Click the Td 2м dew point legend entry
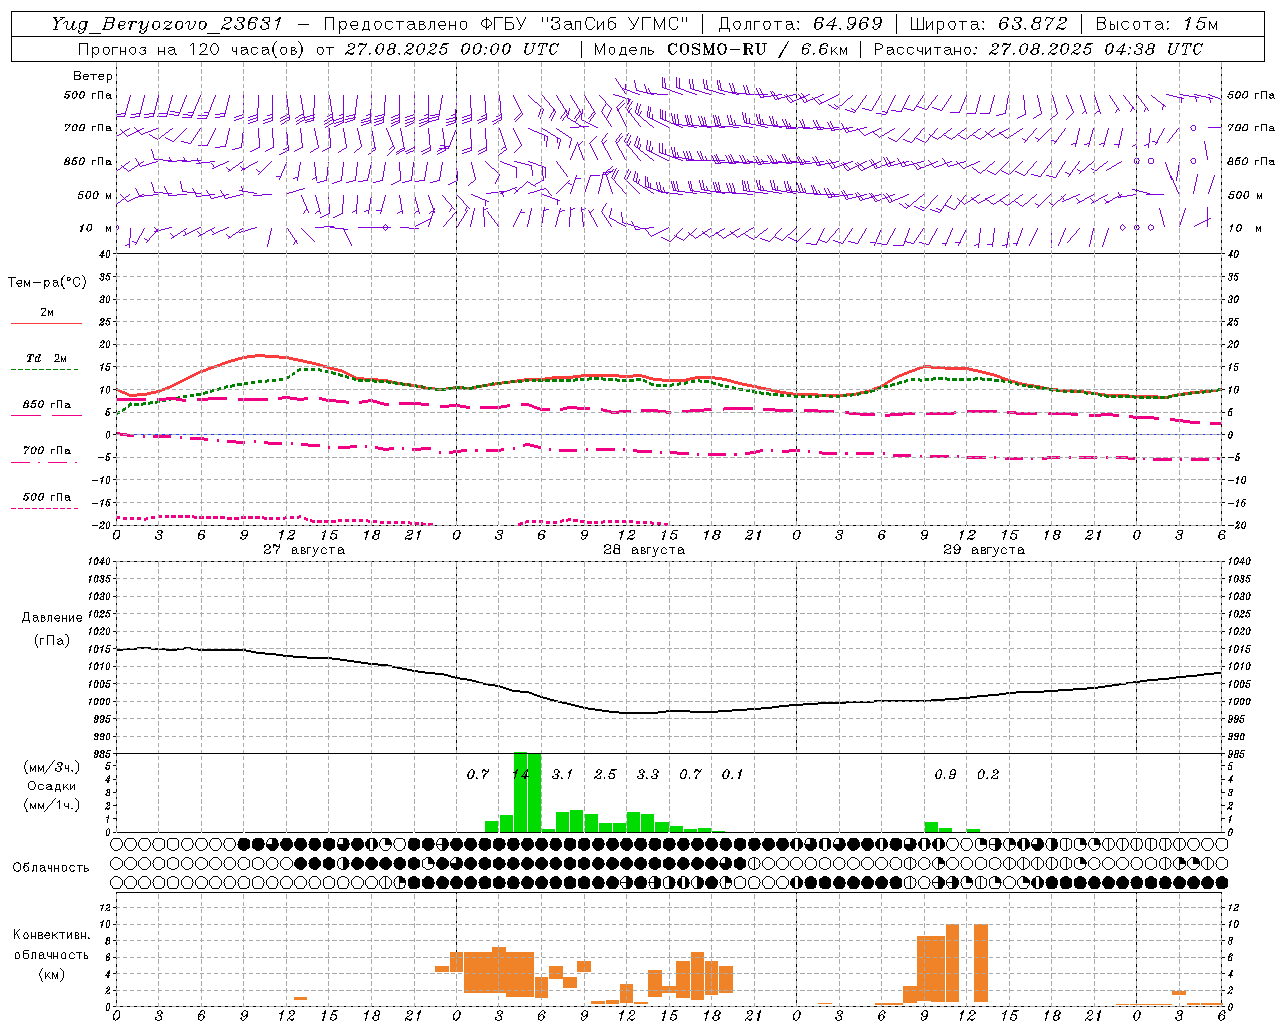 point(47,358)
